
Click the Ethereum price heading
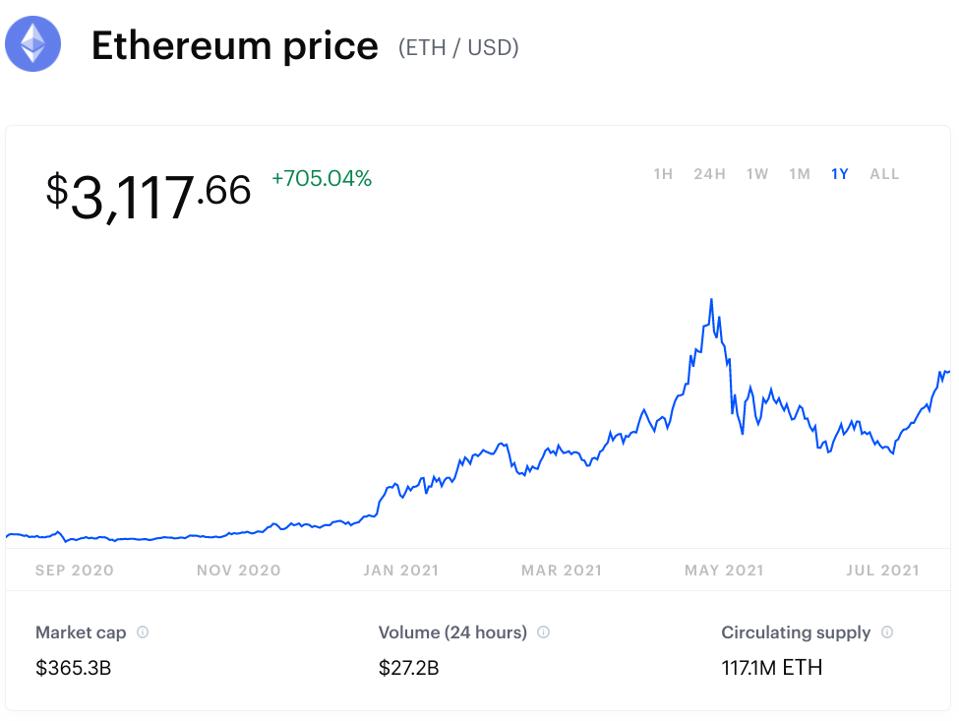click(x=235, y=46)
